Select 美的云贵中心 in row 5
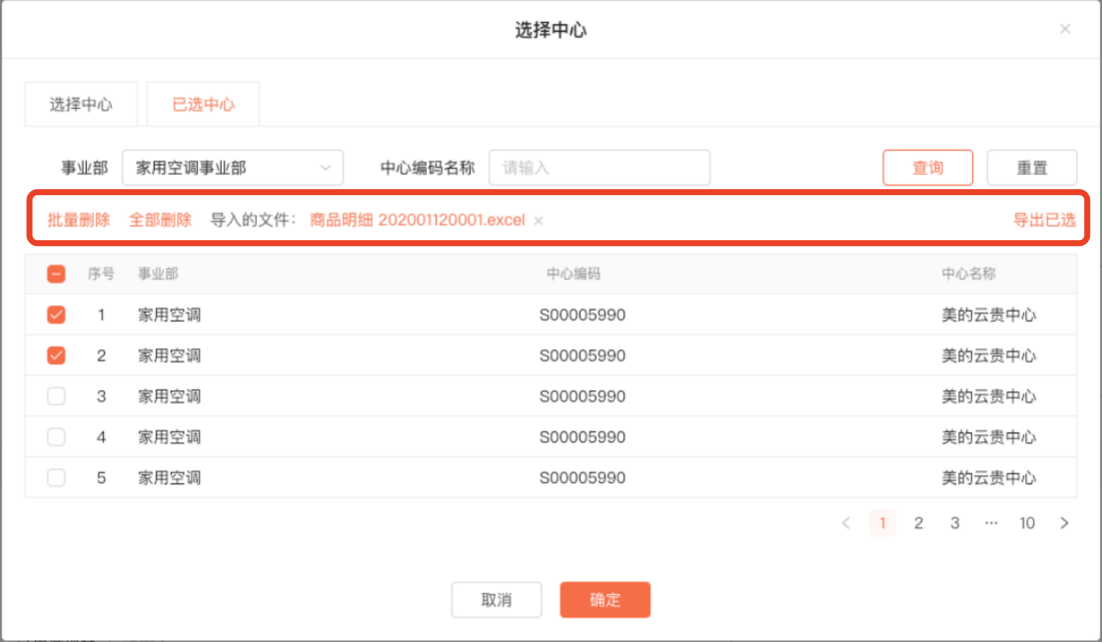1102x642 pixels. 989,478
